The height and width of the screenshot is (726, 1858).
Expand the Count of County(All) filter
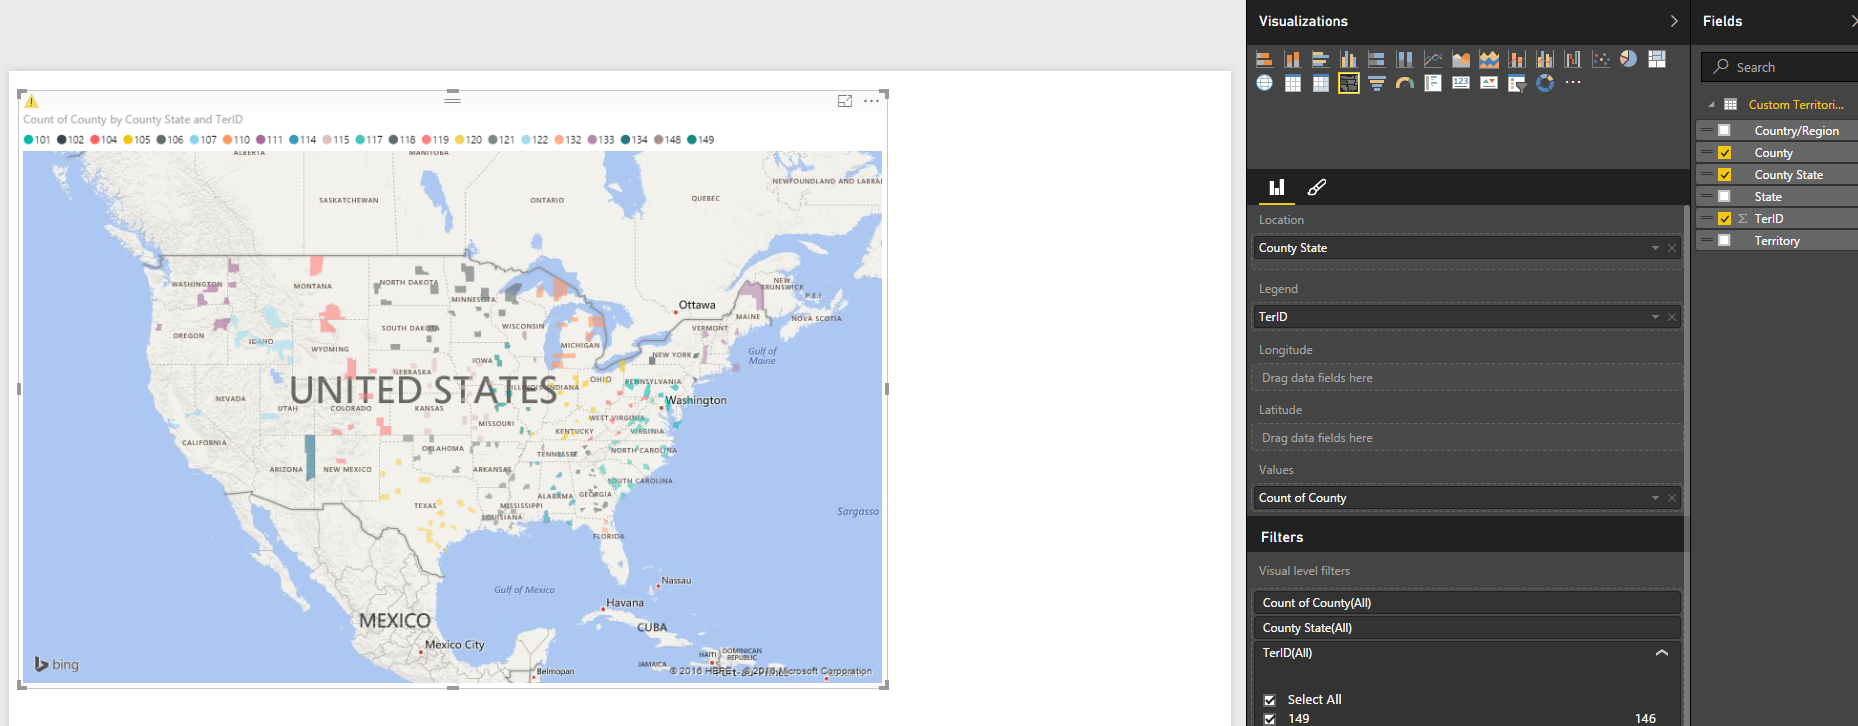pyautogui.click(x=1467, y=603)
